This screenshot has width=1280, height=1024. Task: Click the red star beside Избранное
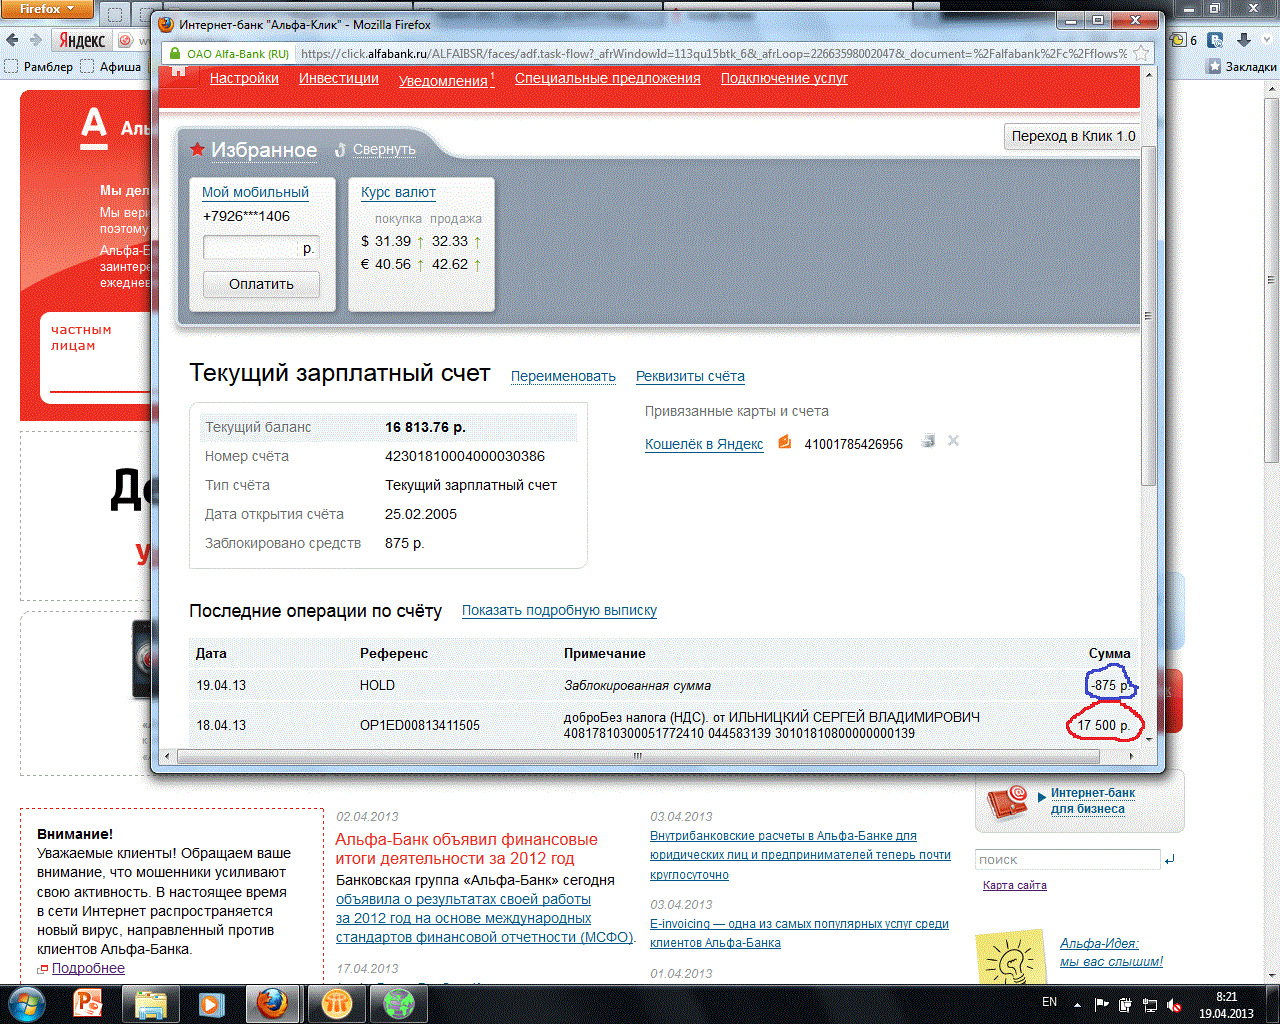197,149
